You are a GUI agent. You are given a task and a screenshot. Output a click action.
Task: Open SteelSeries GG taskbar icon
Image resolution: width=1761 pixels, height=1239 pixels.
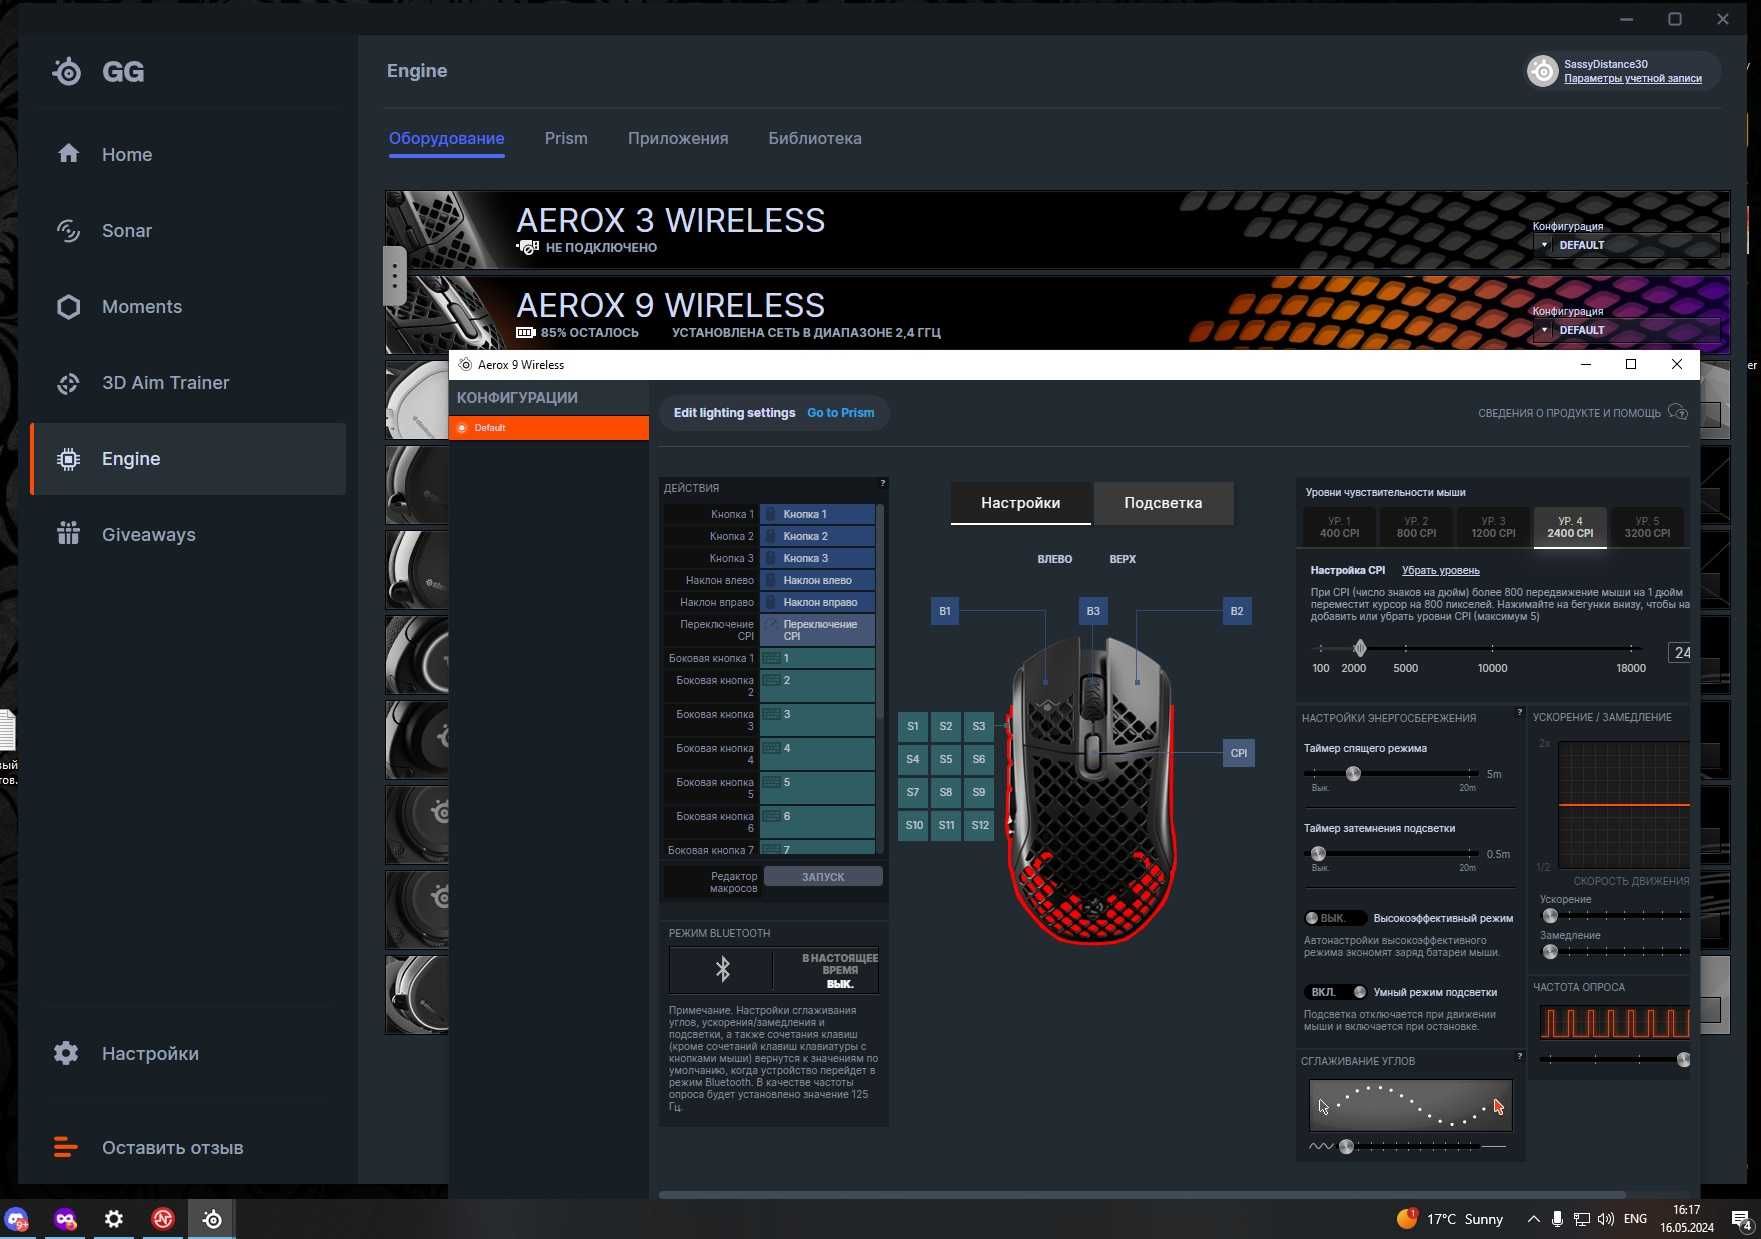tap(212, 1219)
